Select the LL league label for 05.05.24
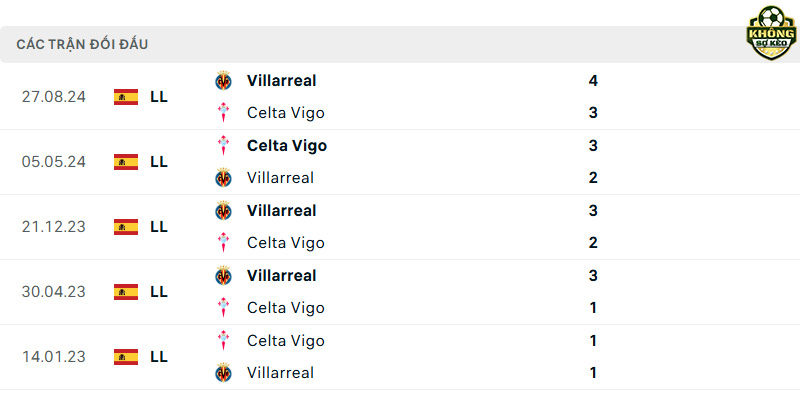 159,162
